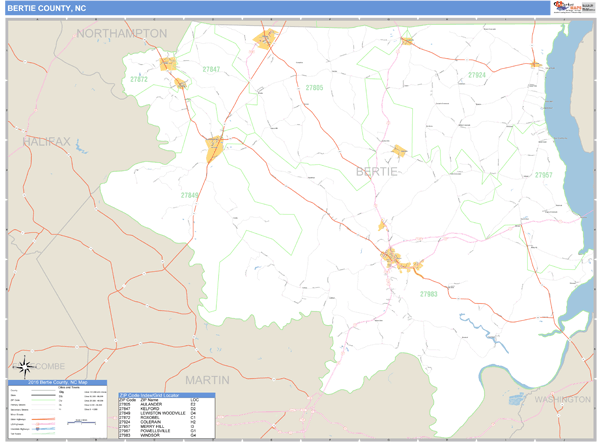Select the HALIFAX county label

(48, 141)
